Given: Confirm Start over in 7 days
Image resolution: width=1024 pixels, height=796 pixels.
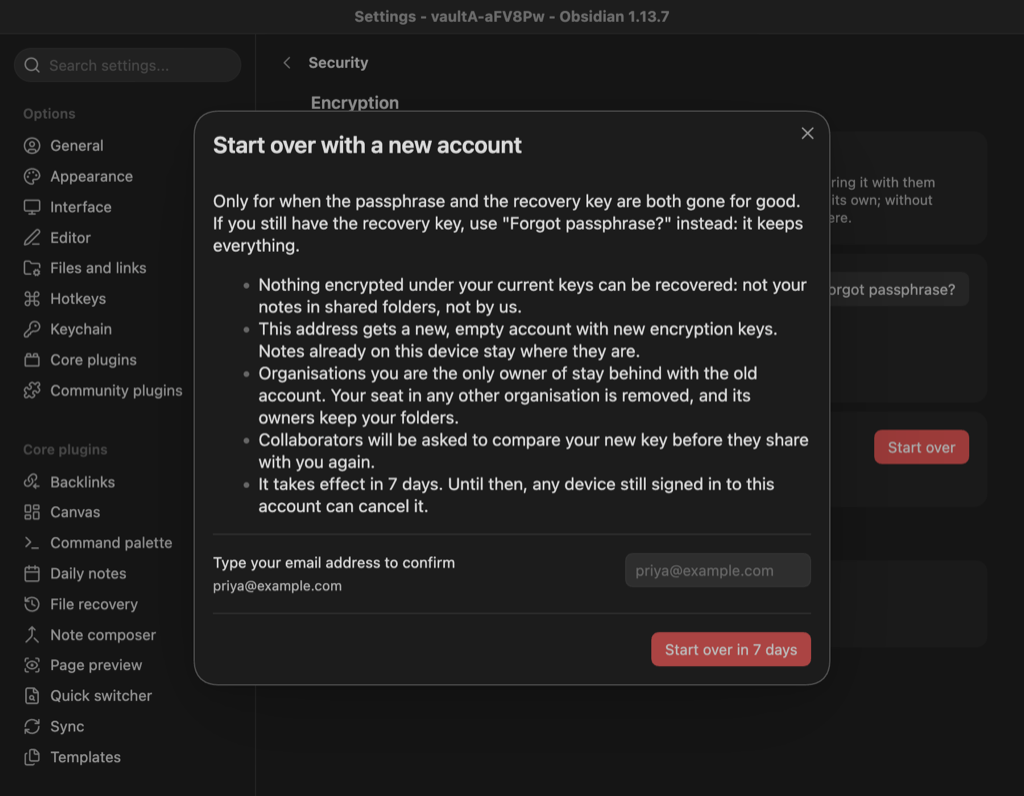Looking at the screenshot, I should 731,649.
